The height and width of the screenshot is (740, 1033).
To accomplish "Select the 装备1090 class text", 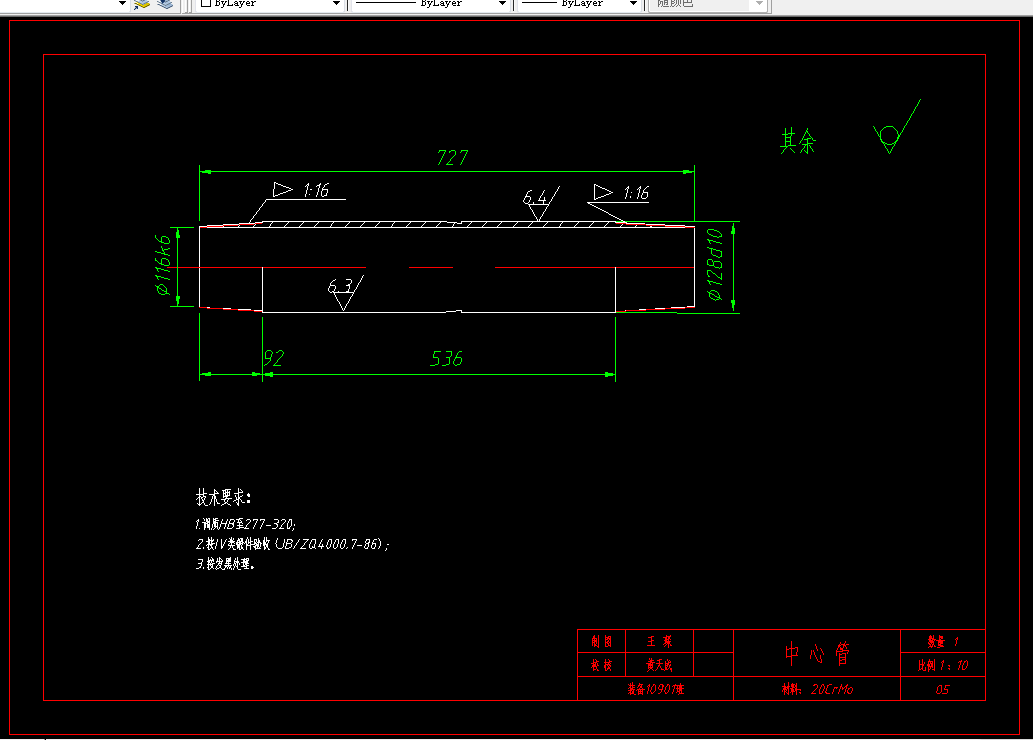I will (656, 689).
